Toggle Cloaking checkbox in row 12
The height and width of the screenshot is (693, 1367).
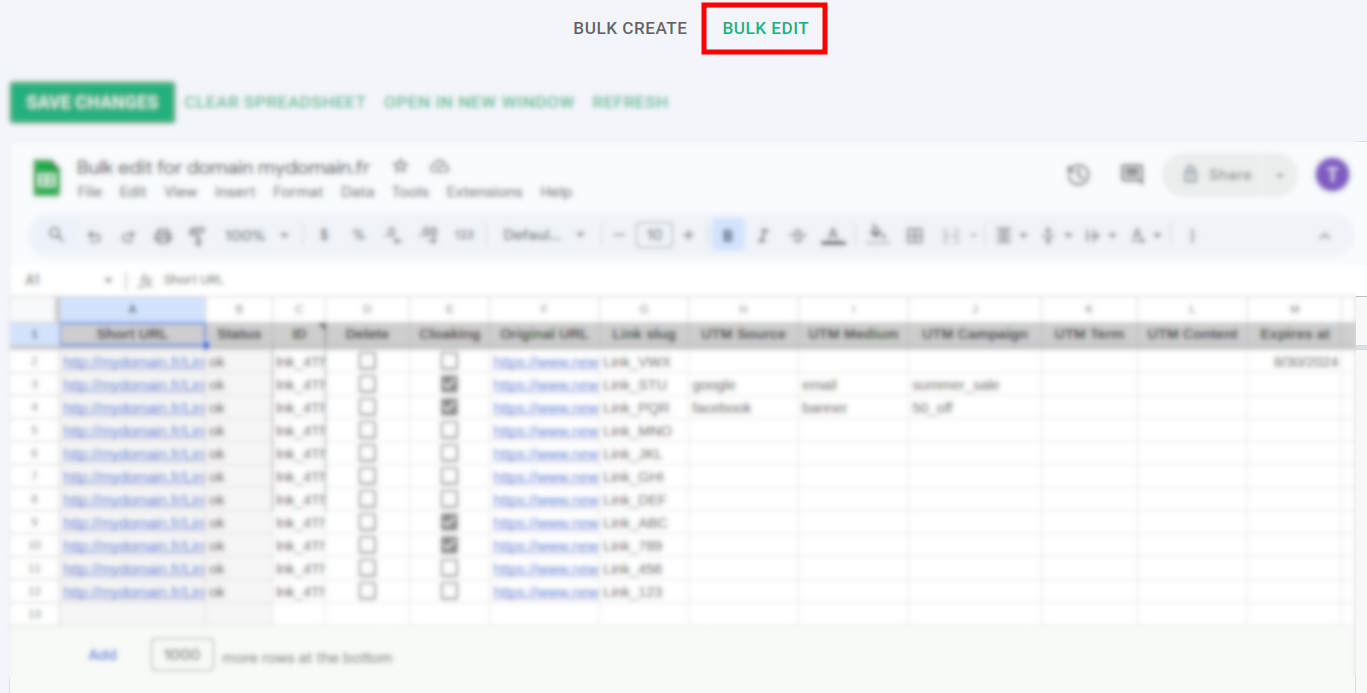click(x=450, y=591)
